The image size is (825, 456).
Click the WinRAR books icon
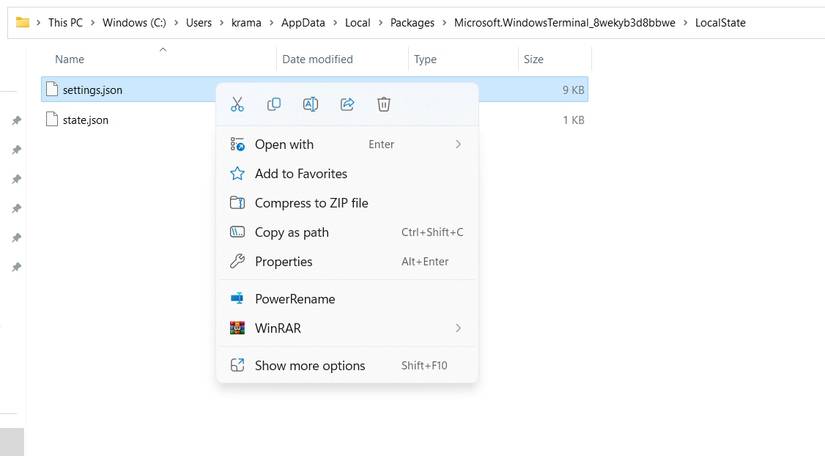pyautogui.click(x=237, y=328)
